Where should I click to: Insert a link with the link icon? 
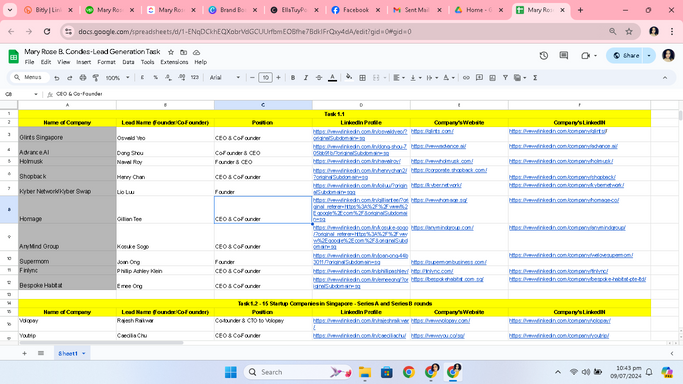(x=466, y=77)
